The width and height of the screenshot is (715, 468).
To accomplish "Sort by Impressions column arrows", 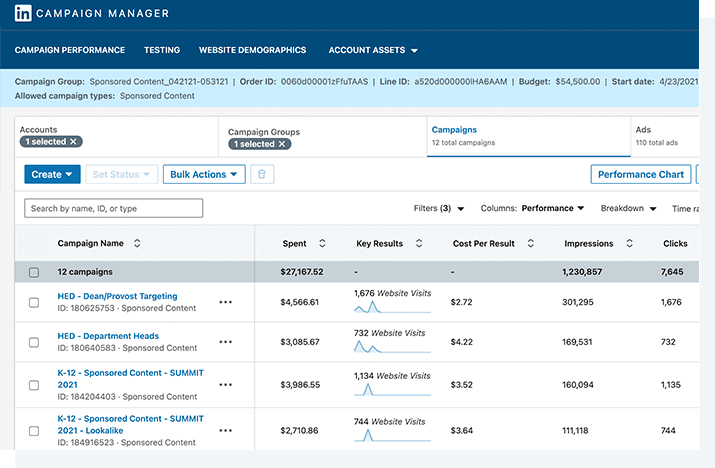I will tap(629, 244).
